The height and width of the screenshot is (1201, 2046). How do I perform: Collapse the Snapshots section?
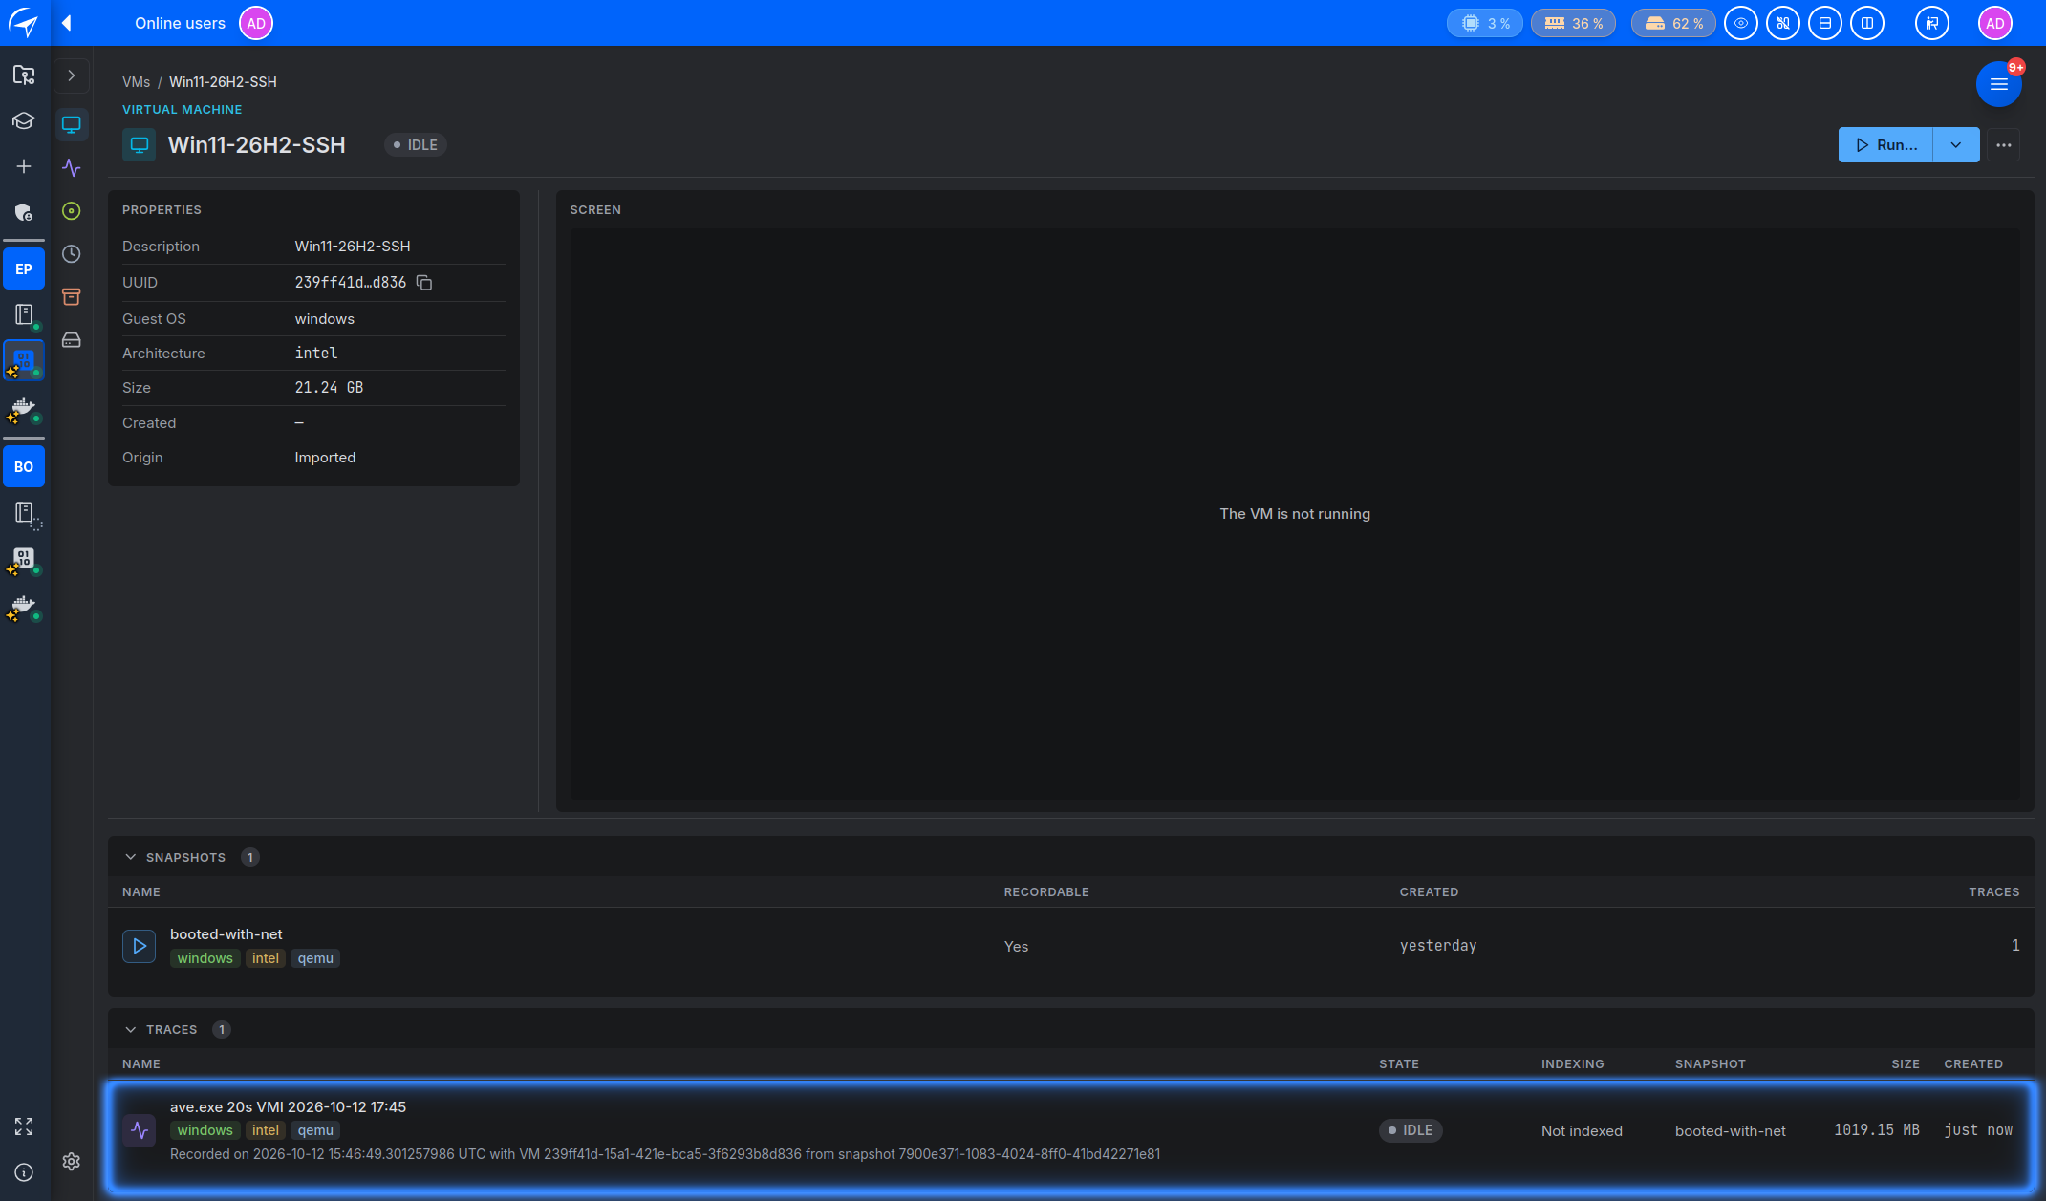point(131,857)
